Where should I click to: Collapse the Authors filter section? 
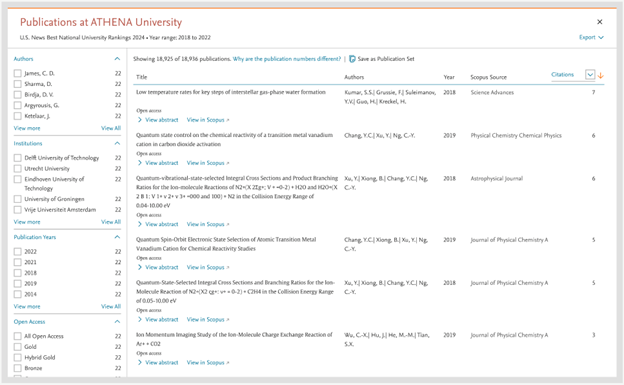coord(117,59)
